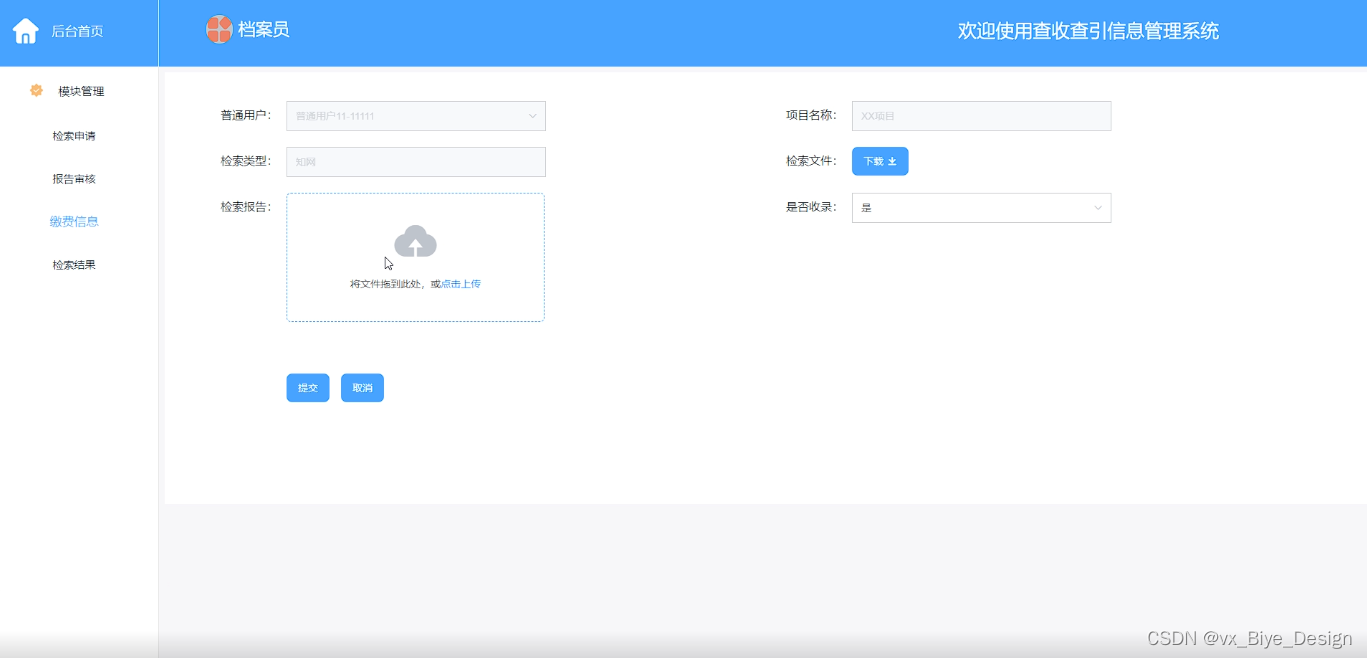
Task: Click the 欢迎使用查收查引信息管理系统 title
Action: tap(1088, 31)
